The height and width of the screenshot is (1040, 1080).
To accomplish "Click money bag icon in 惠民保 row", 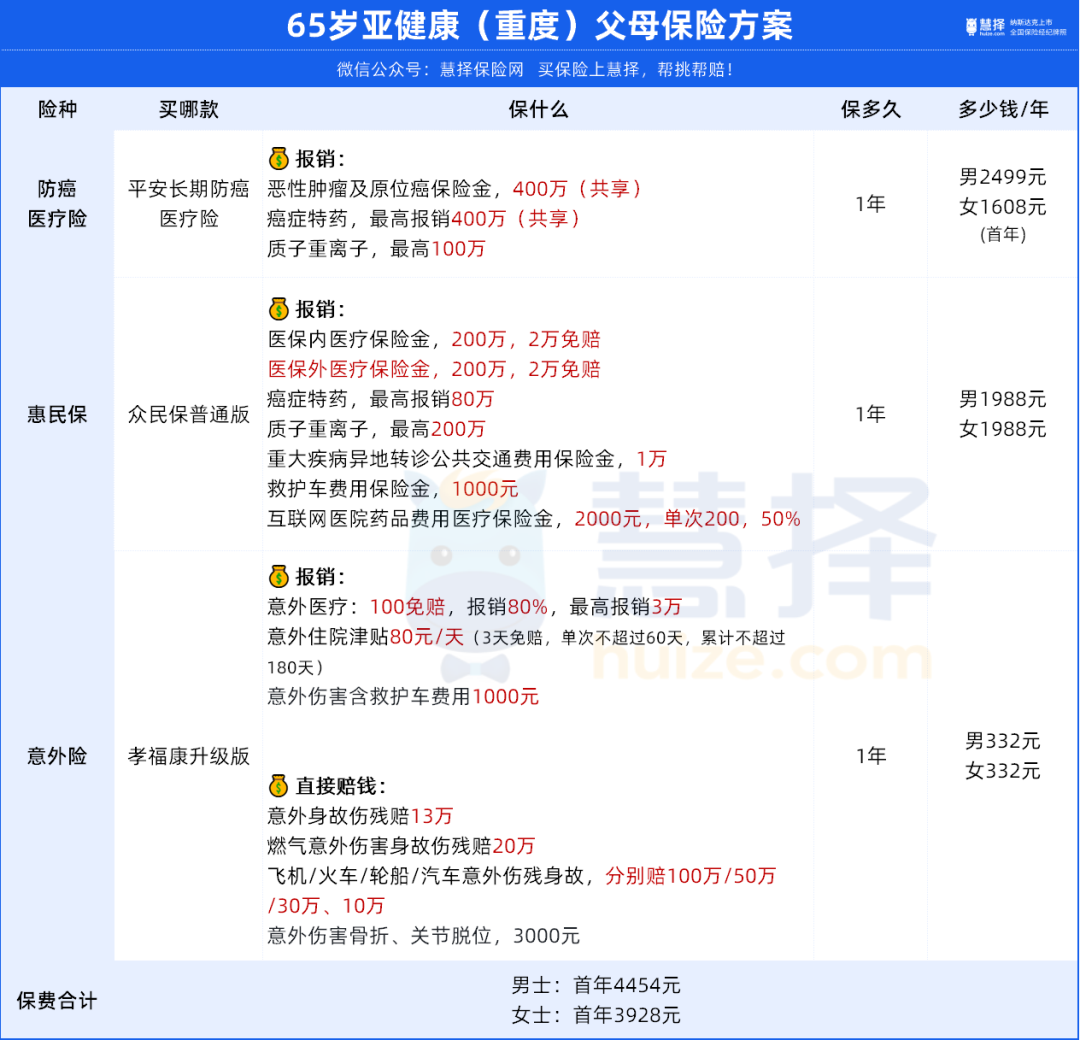I will pos(279,309).
